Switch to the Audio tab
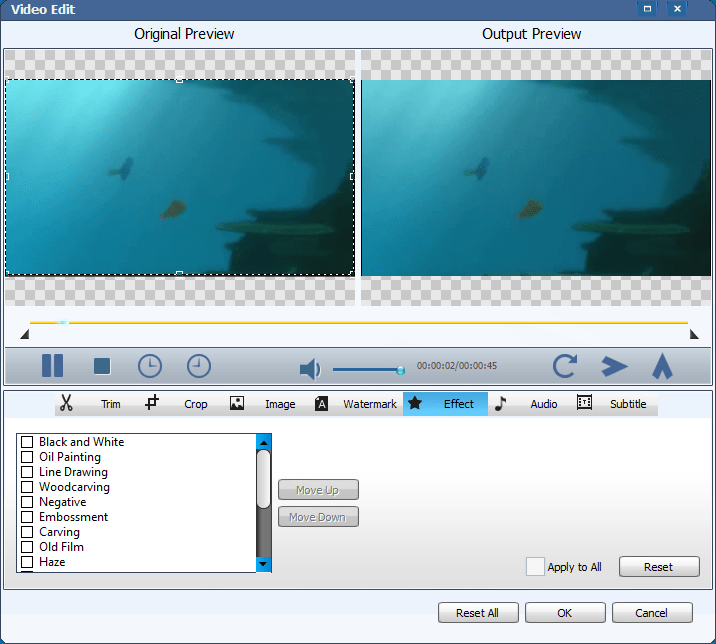Image resolution: width=716 pixels, height=644 pixels. coord(543,404)
